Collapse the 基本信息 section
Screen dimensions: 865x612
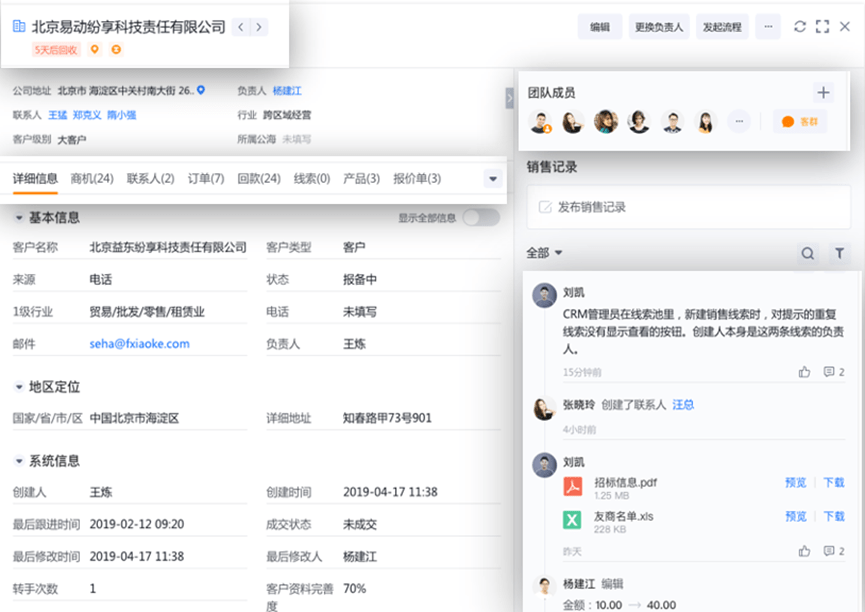19,218
